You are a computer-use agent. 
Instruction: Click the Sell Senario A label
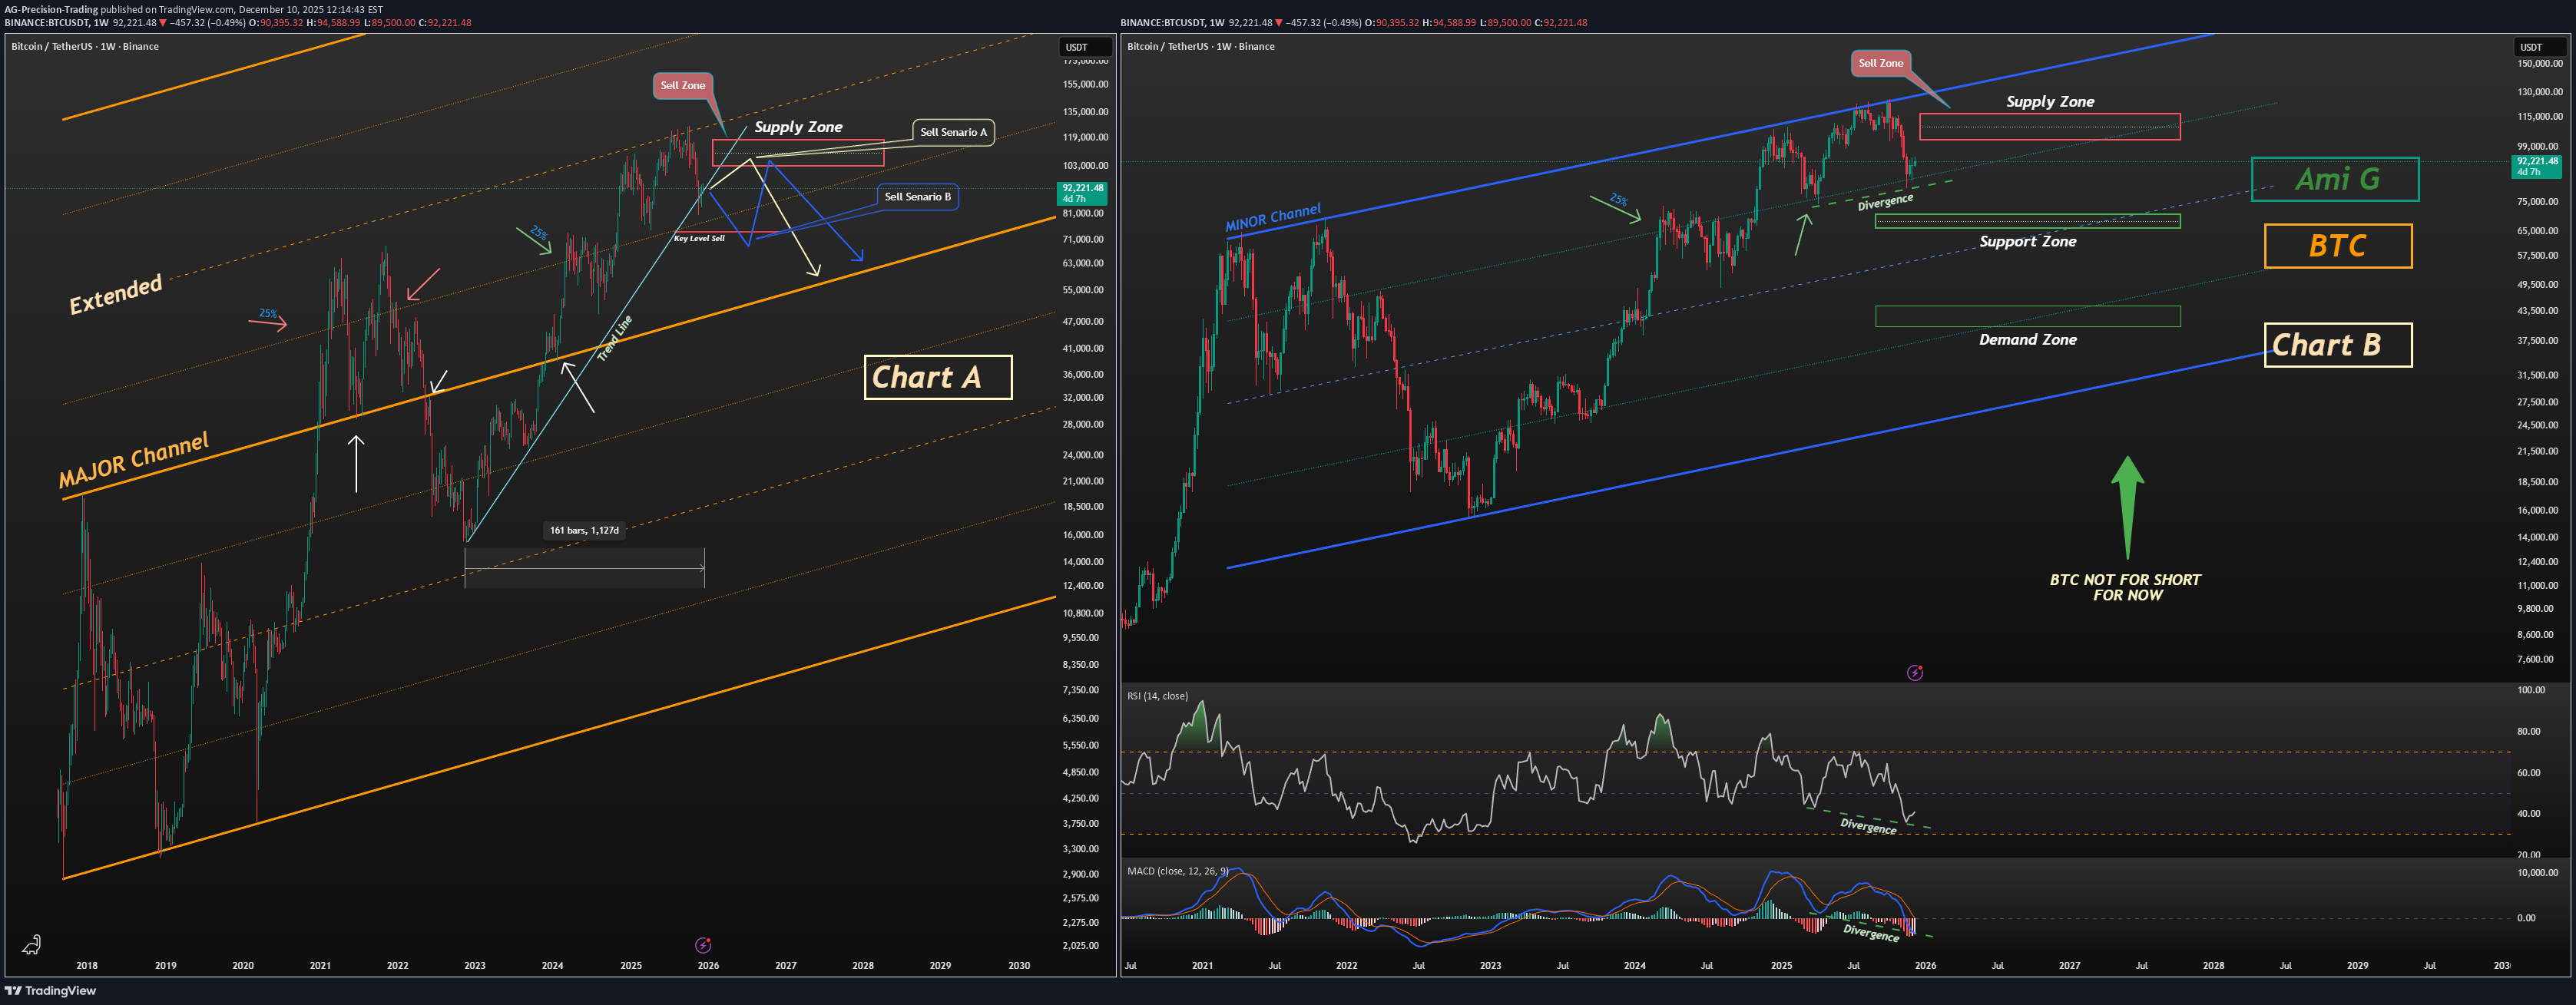coord(952,132)
